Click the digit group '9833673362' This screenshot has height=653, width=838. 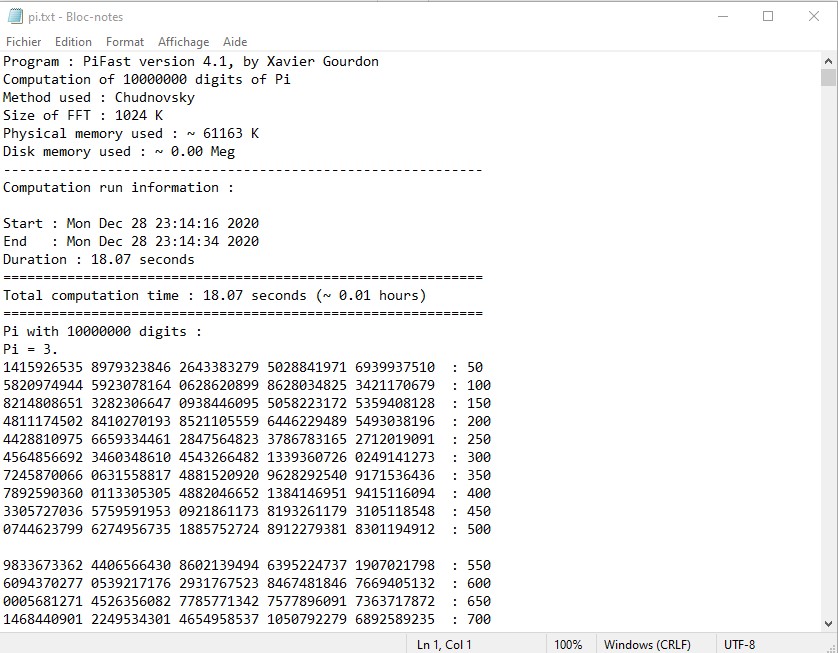tap(43, 565)
